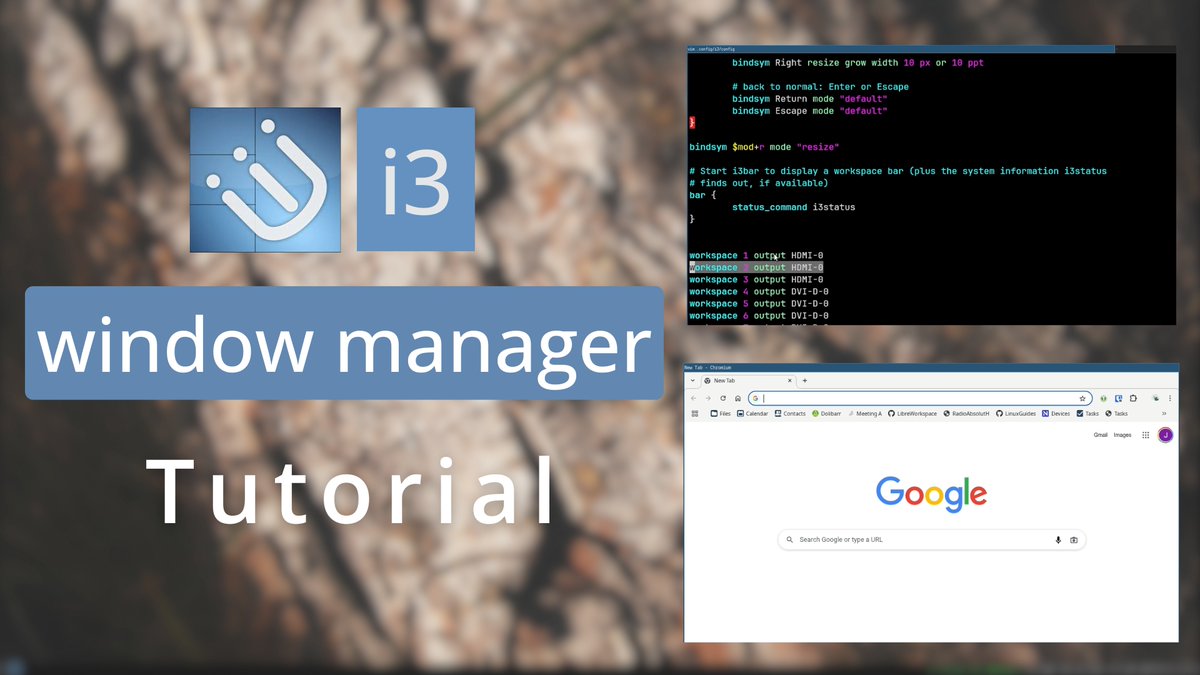Viewport: 1200px width, 675px height.
Task: Click the red highlighted closing brace
Action: 692,123
